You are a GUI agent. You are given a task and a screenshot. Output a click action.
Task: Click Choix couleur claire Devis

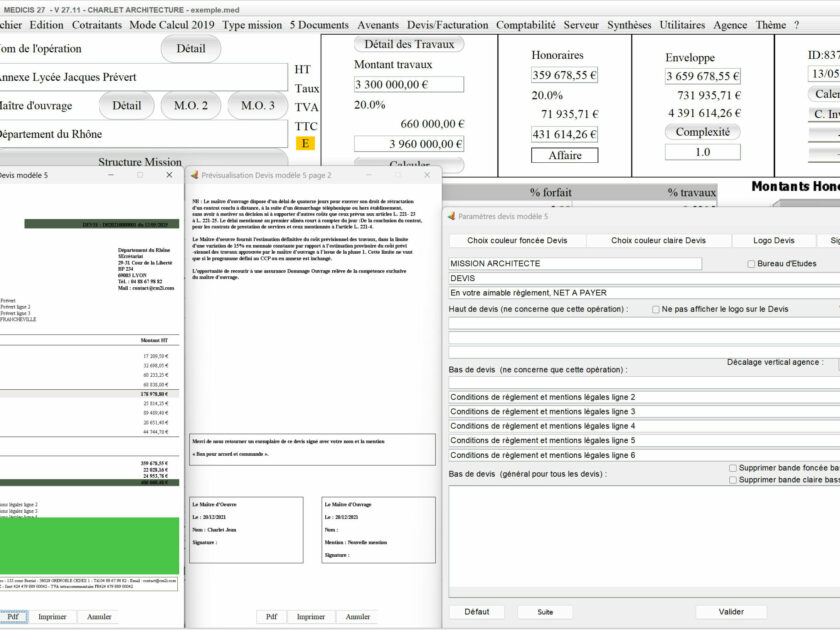(658, 241)
